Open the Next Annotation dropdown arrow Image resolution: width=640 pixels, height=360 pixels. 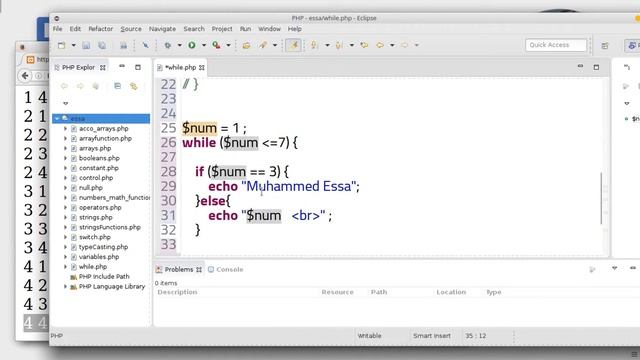click(x=327, y=45)
